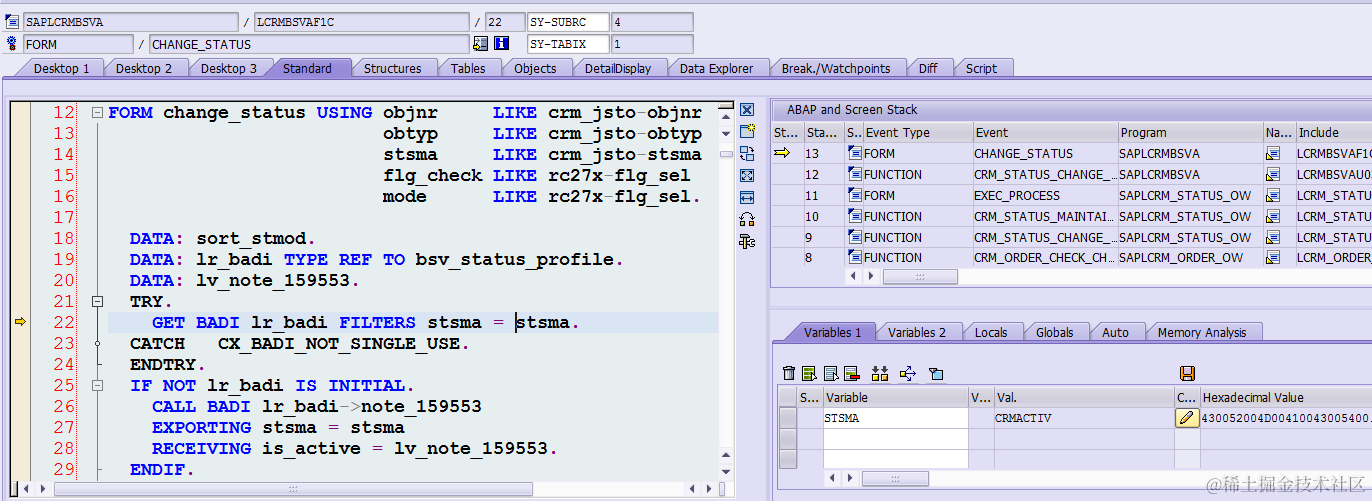Click the CRM_STATUS_MAINTAI... event cell

tap(1045, 216)
